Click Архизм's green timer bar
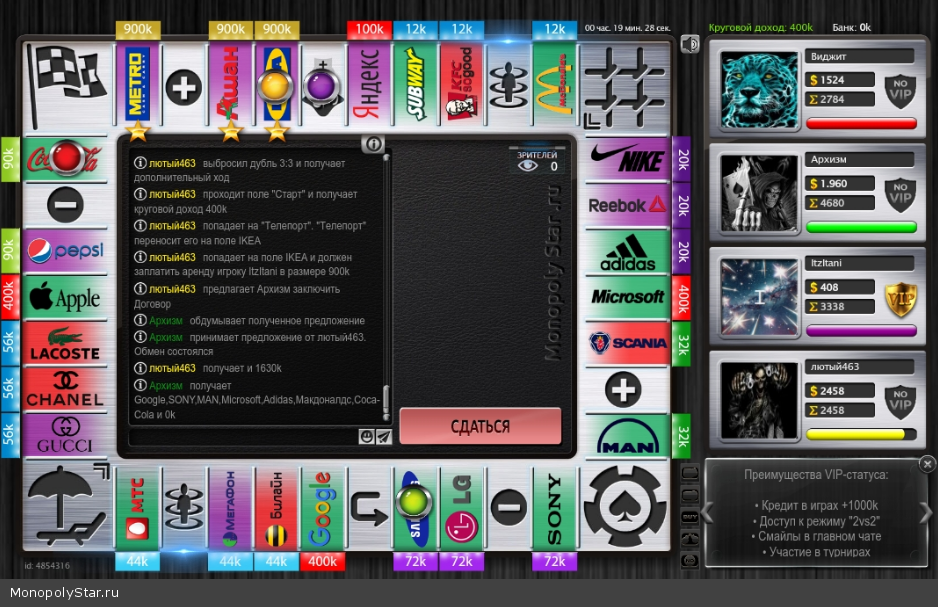The height and width of the screenshot is (607, 938). coord(861,227)
